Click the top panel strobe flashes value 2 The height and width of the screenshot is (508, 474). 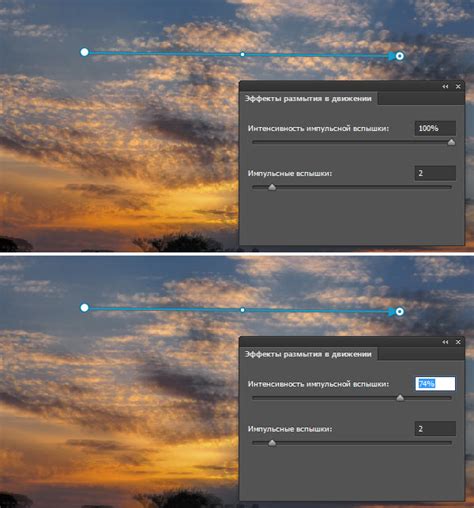point(435,173)
